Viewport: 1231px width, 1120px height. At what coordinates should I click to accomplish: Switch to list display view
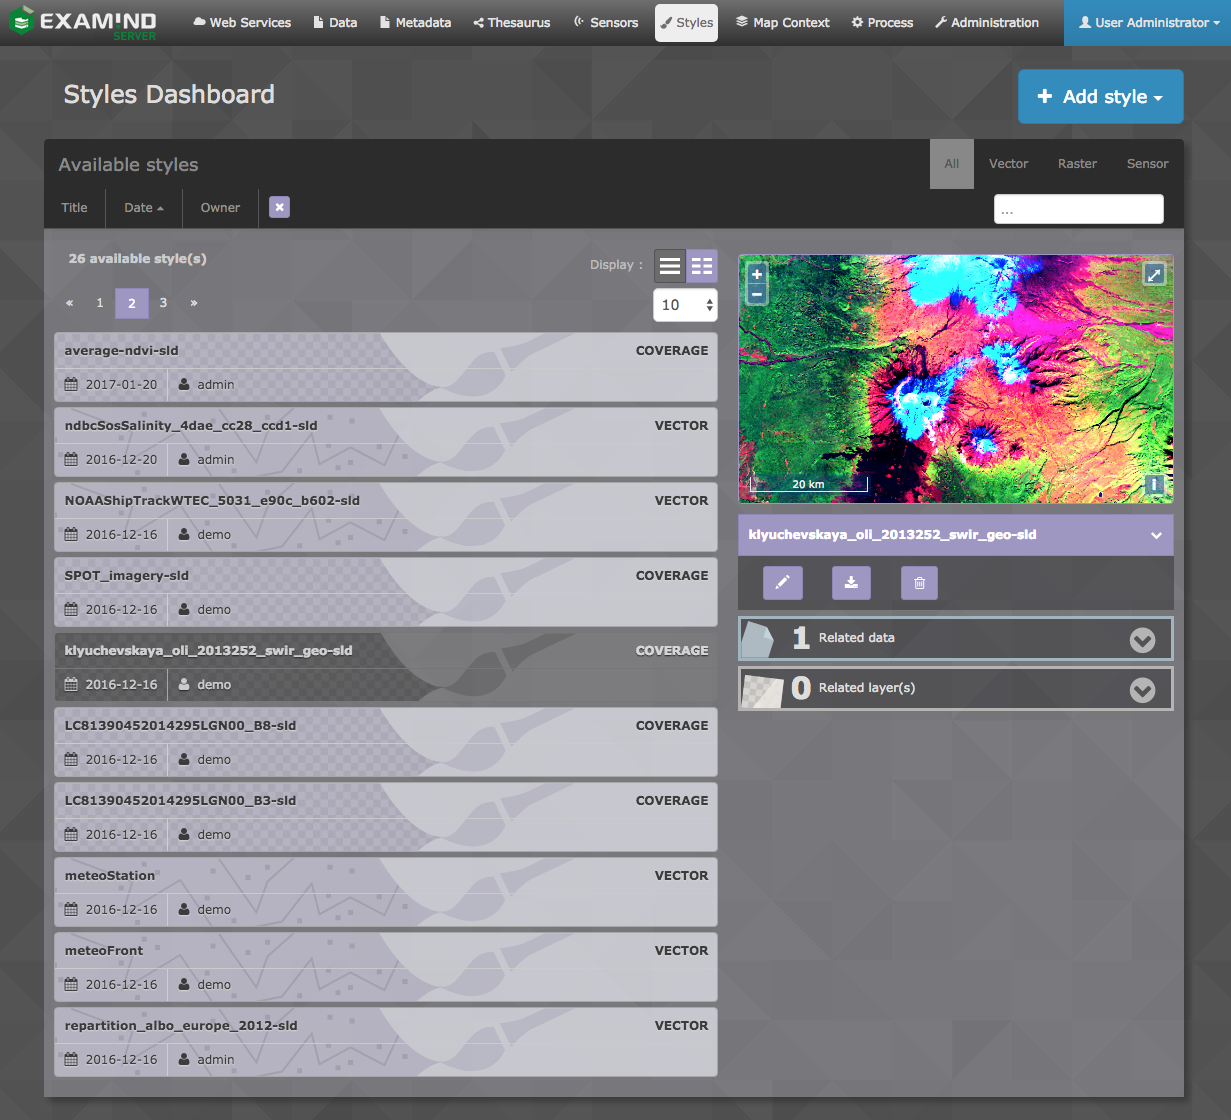[670, 266]
